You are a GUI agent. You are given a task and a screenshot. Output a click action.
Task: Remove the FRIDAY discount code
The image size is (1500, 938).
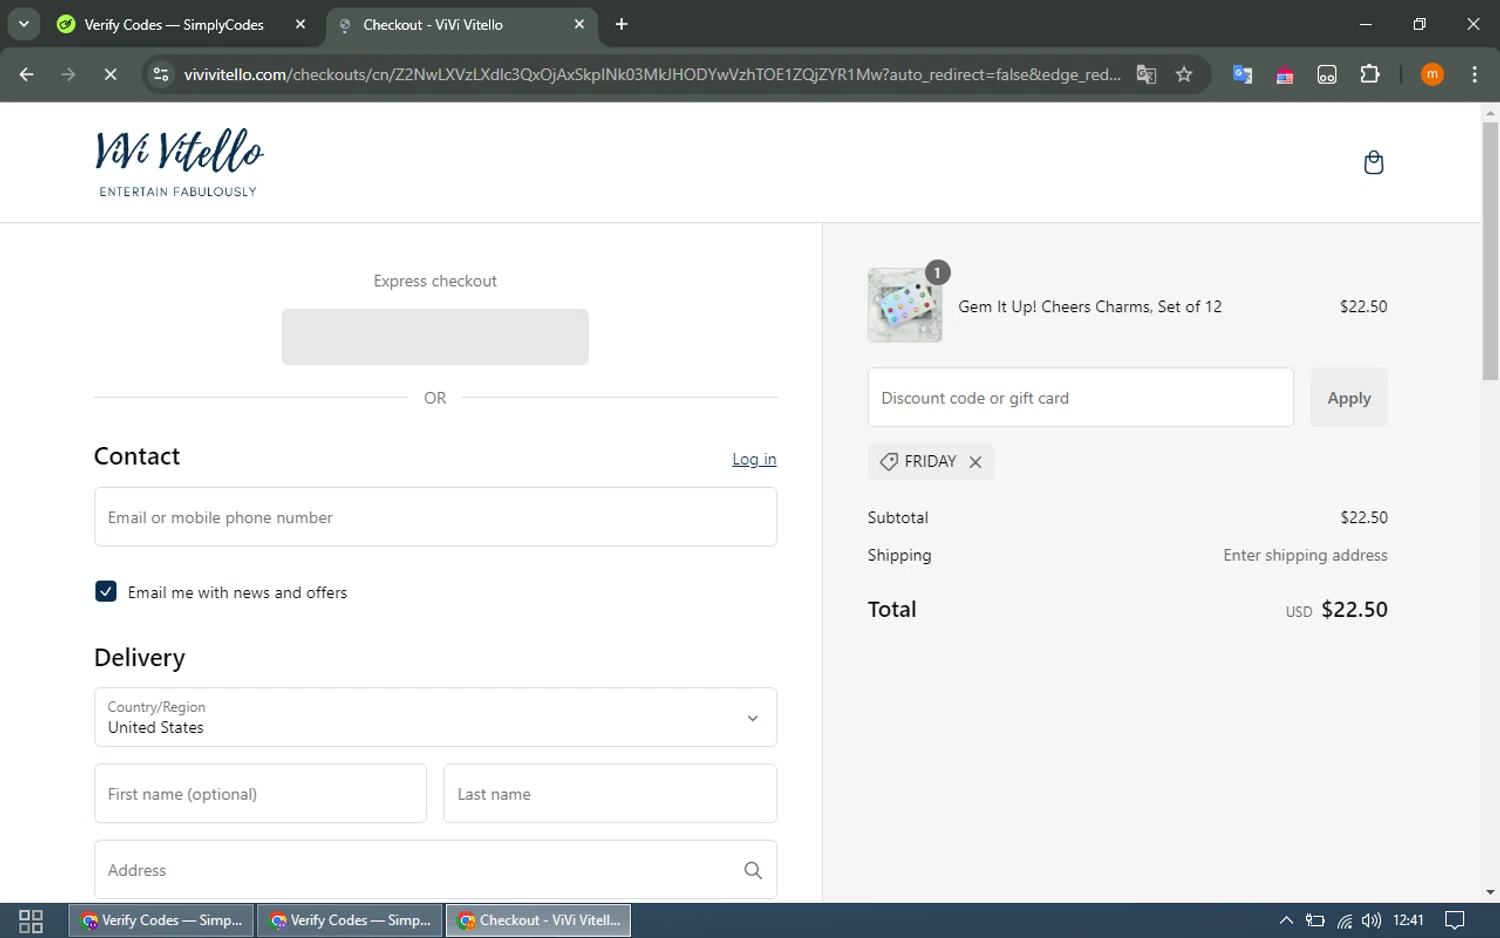pyautogui.click(x=975, y=462)
